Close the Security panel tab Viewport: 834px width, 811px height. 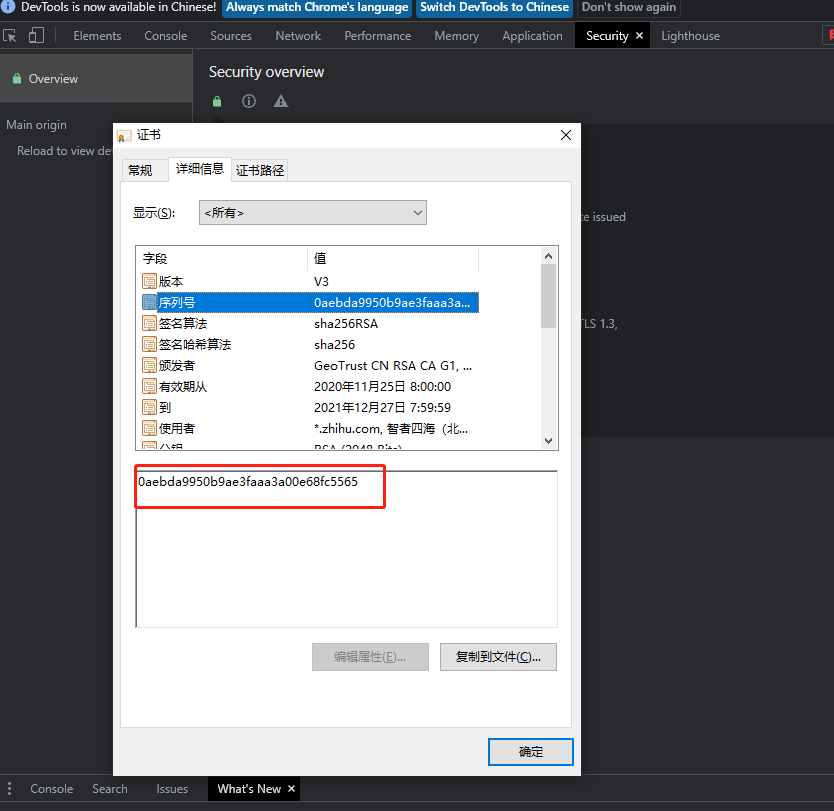(639, 36)
